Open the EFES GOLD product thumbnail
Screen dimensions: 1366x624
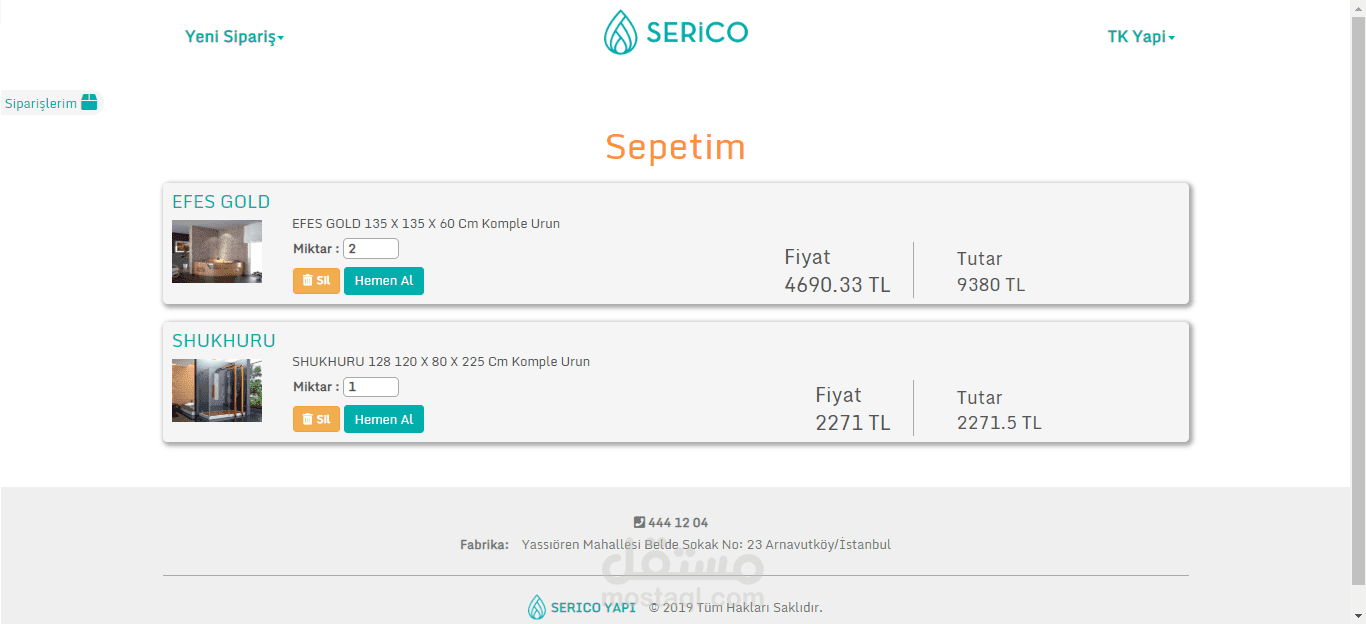coord(217,251)
